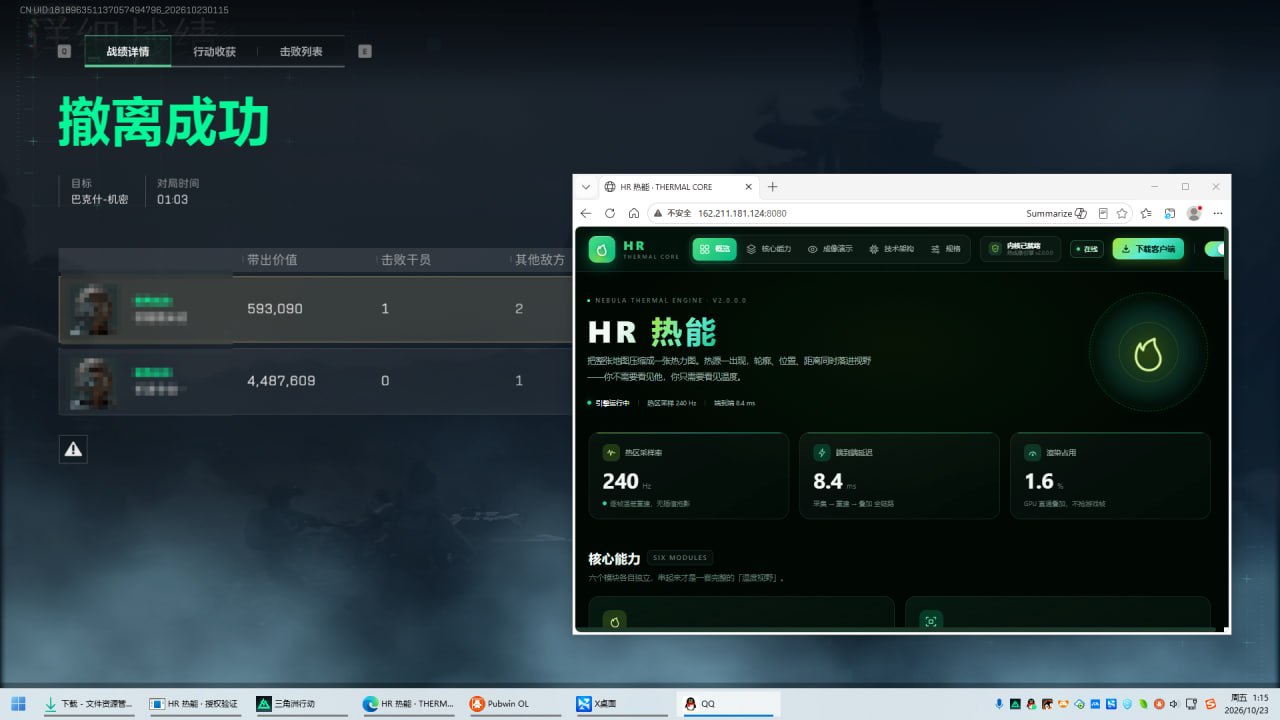Reload the HR 热能 page
Viewport: 1280px width, 720px height.
(610, 213)
